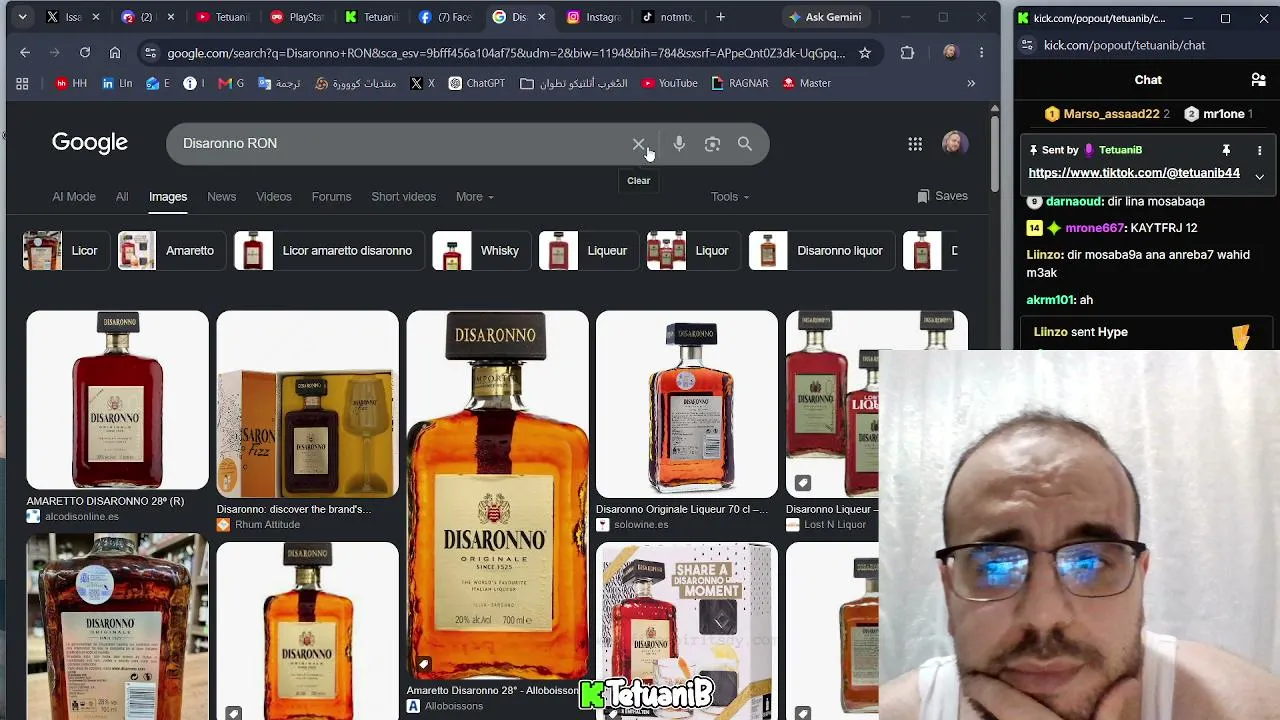This screenshot has height=720, width=1280.
Task: Open the Rhum Attitude Disaronno fizz image
Action: click(x=307, y=404)
